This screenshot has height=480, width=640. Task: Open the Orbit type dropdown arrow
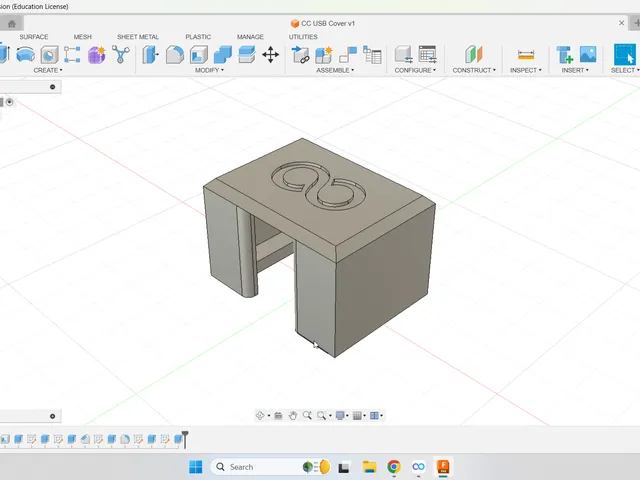(269, 416)
